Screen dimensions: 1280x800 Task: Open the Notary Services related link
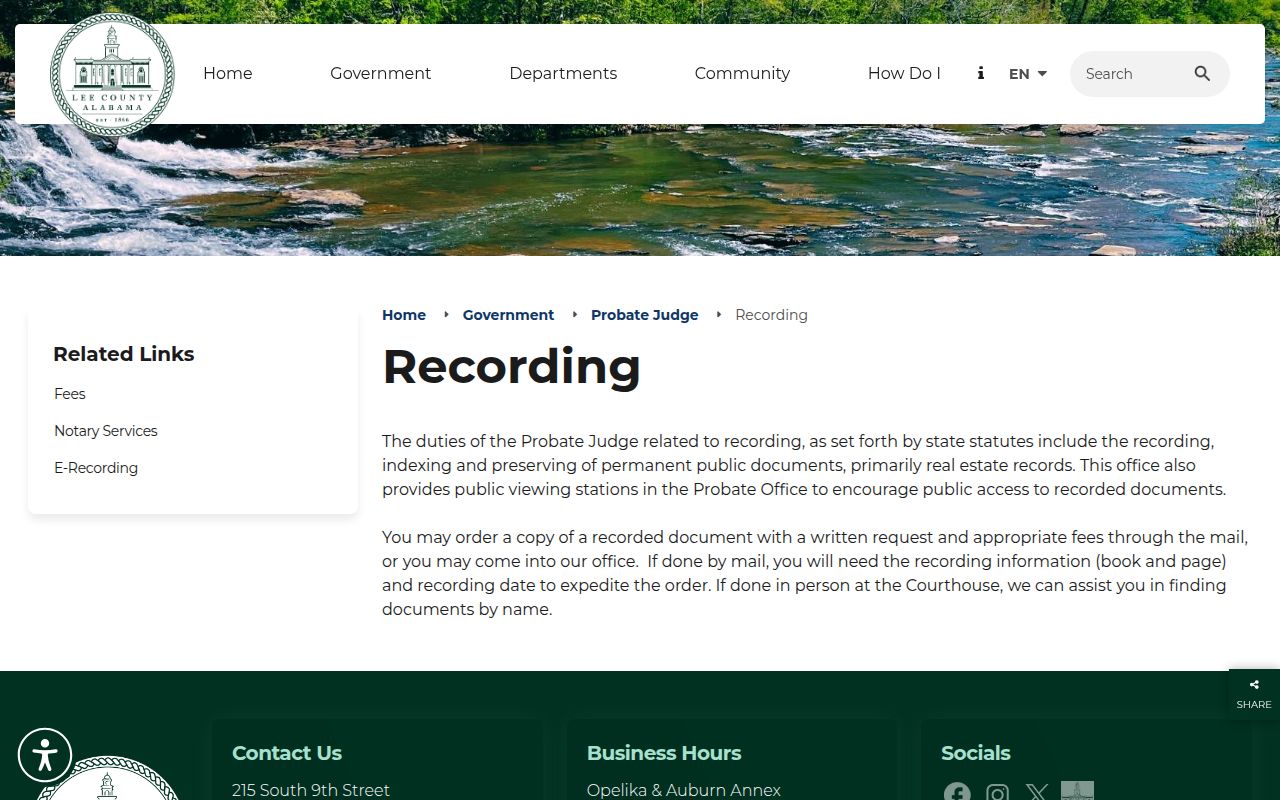pyautogui.click(x=106, y=431)
